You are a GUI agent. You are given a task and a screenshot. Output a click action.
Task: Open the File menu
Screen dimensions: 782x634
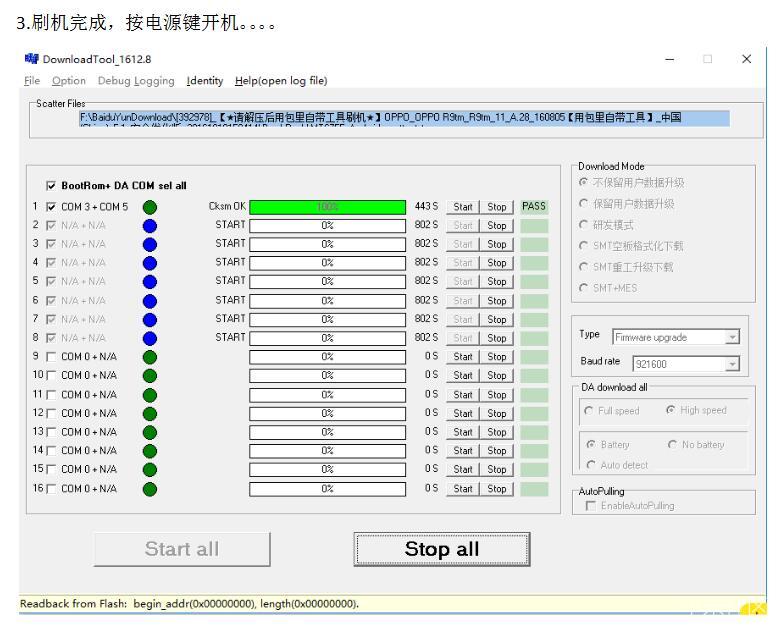point(32,81)
